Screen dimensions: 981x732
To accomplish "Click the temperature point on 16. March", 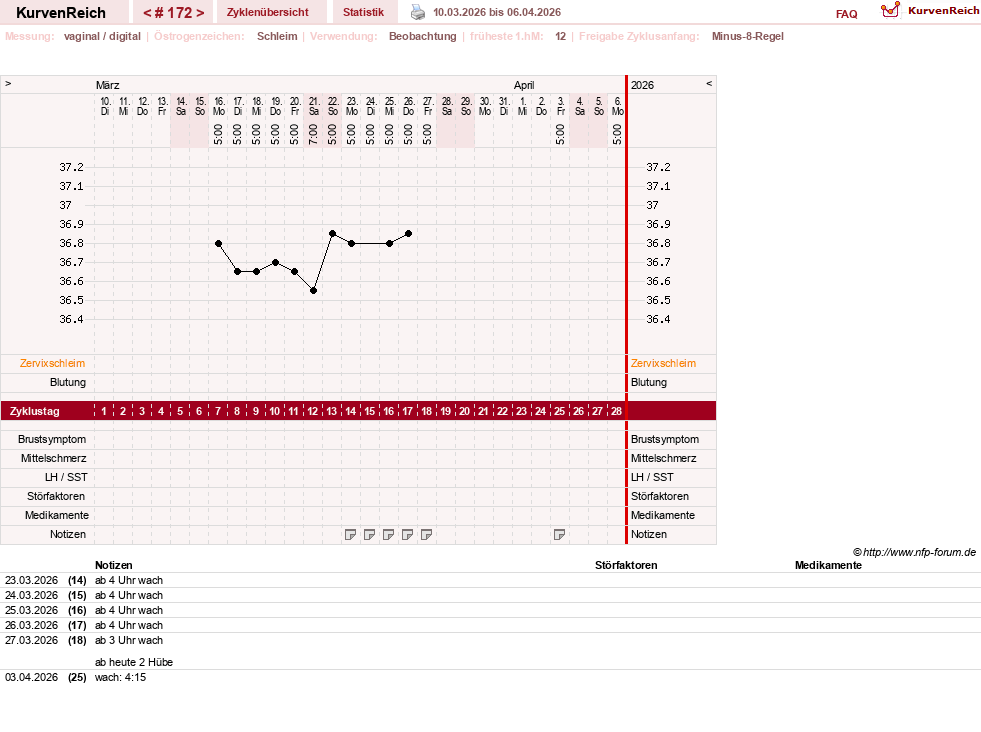I will pyautogui.click(x=218, y=243).
